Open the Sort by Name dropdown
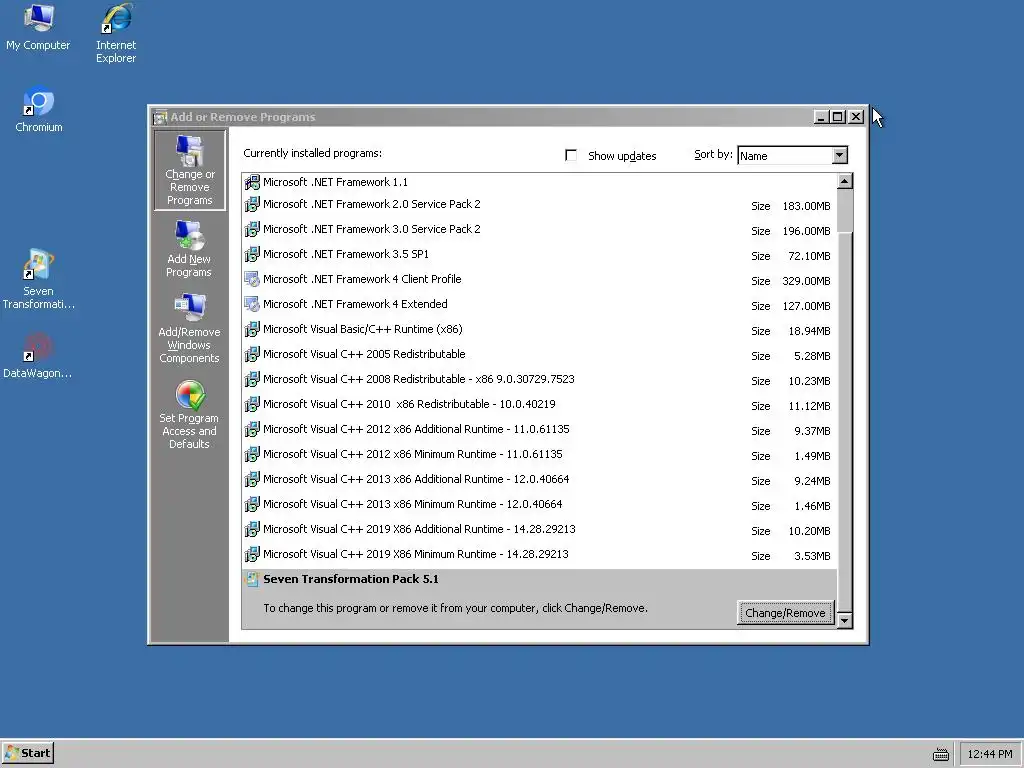 pos(840,155)
